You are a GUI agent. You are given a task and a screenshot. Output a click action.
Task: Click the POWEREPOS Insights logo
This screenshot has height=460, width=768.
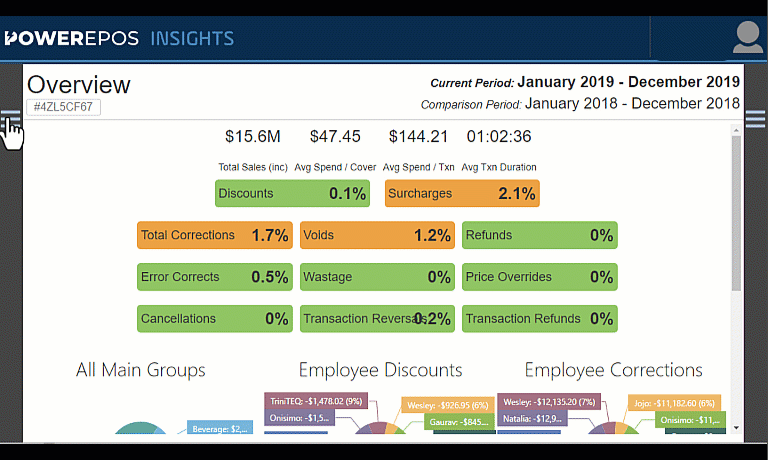[x=119, y=38]
